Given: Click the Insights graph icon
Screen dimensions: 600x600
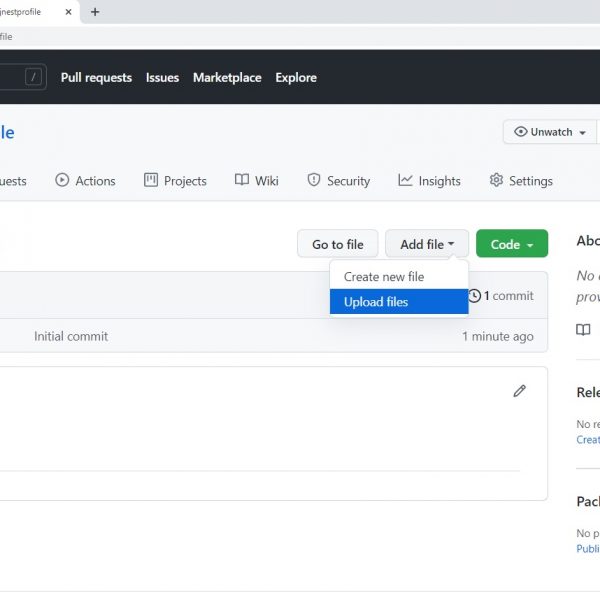Looking at the screenshot, I should (x=405, y=180).
